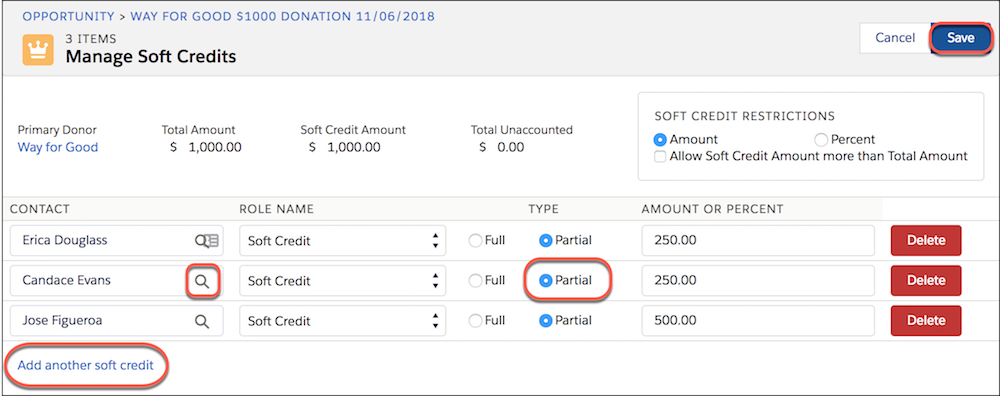The width and height of the screenshot is (1000, 396).
Task: Click the 500.00 amount field
Action: click(758, 321)
